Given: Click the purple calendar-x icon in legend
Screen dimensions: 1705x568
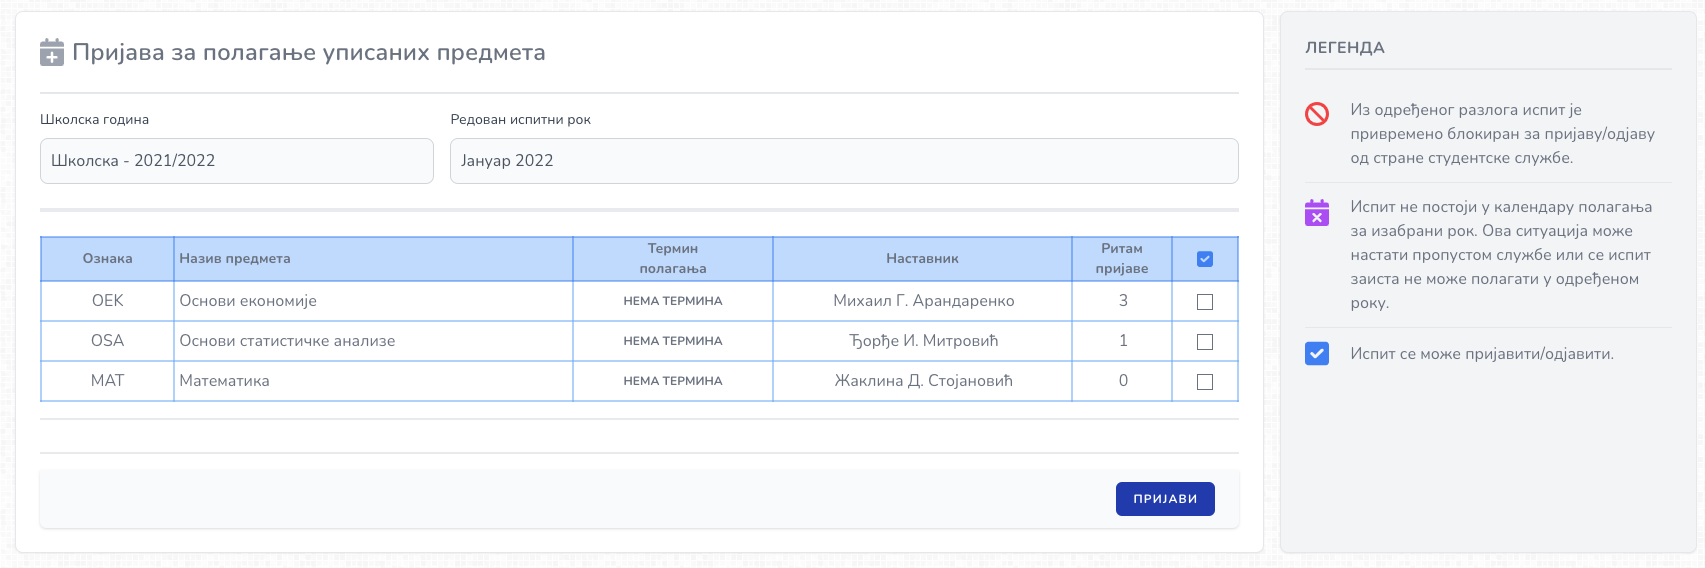Looking at the screenshot, I should [x=1317, y=212].
